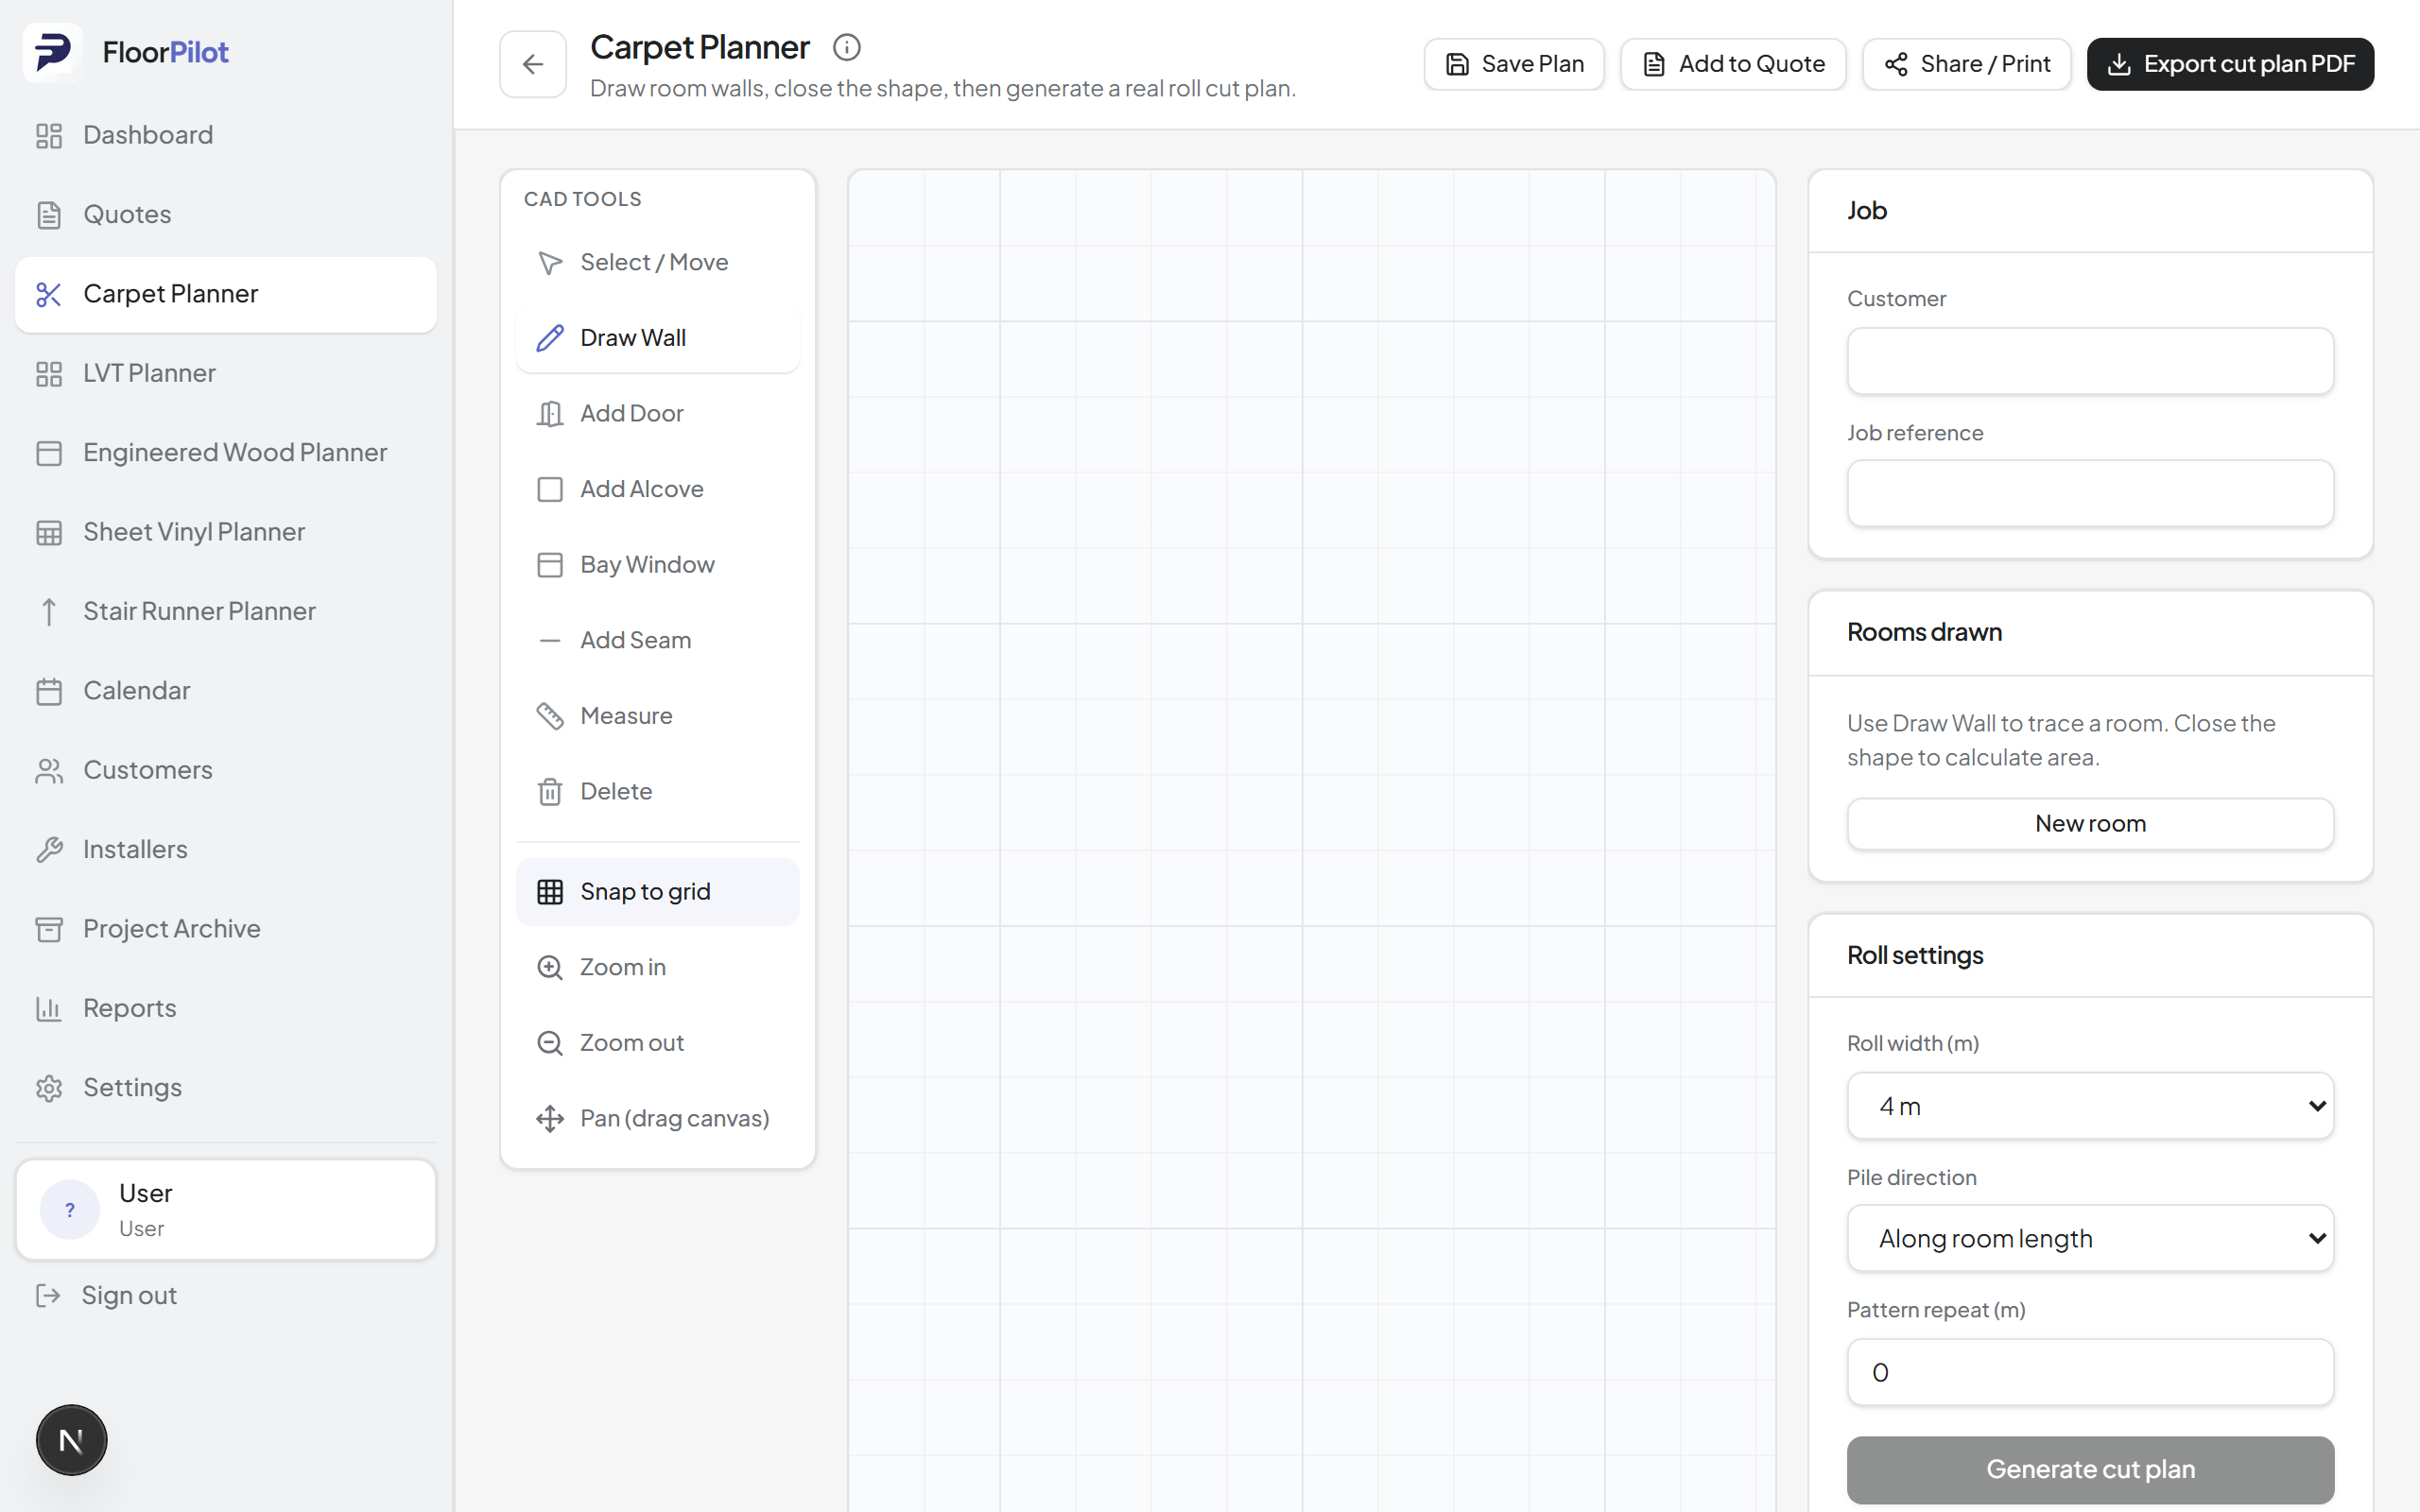Click Zoom out tool

(x=657, y=1043)
